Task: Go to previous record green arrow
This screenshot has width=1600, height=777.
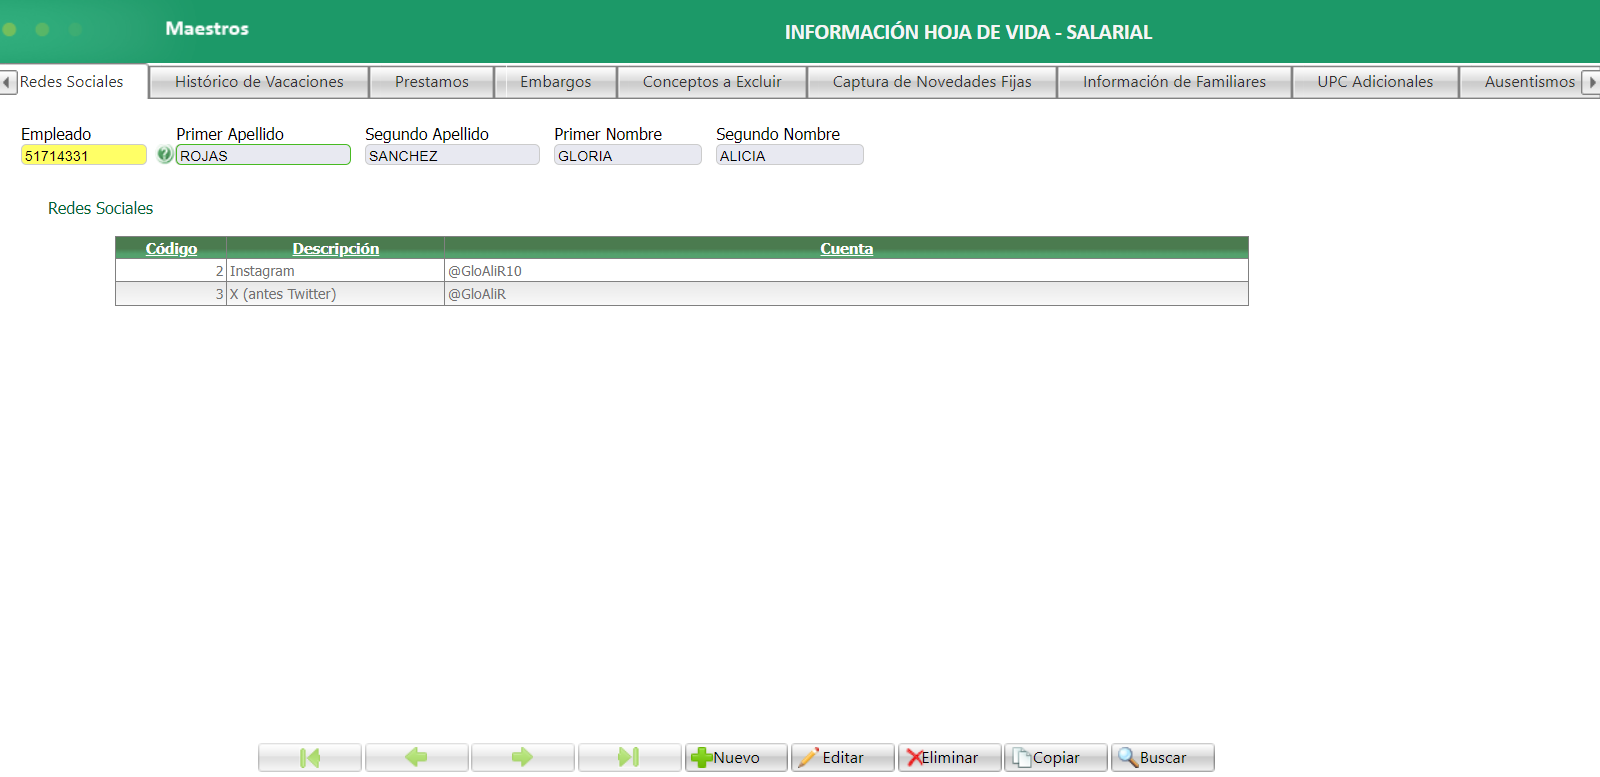Action: (x=416, y=758)
